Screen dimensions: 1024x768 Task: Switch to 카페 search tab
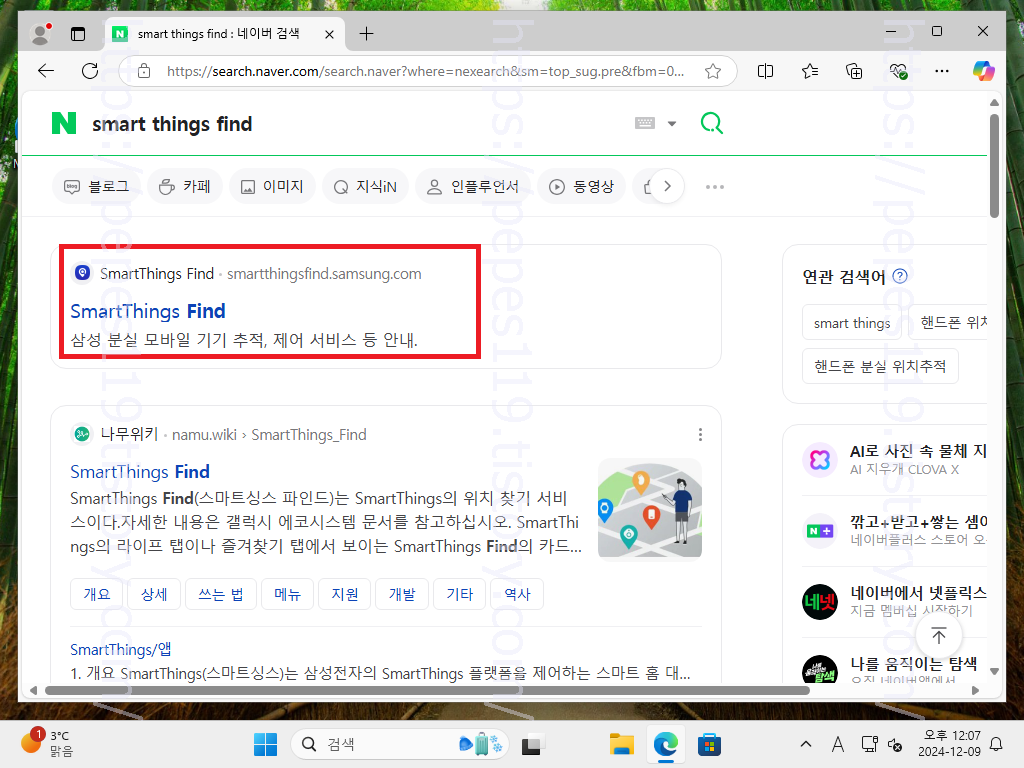185,187
